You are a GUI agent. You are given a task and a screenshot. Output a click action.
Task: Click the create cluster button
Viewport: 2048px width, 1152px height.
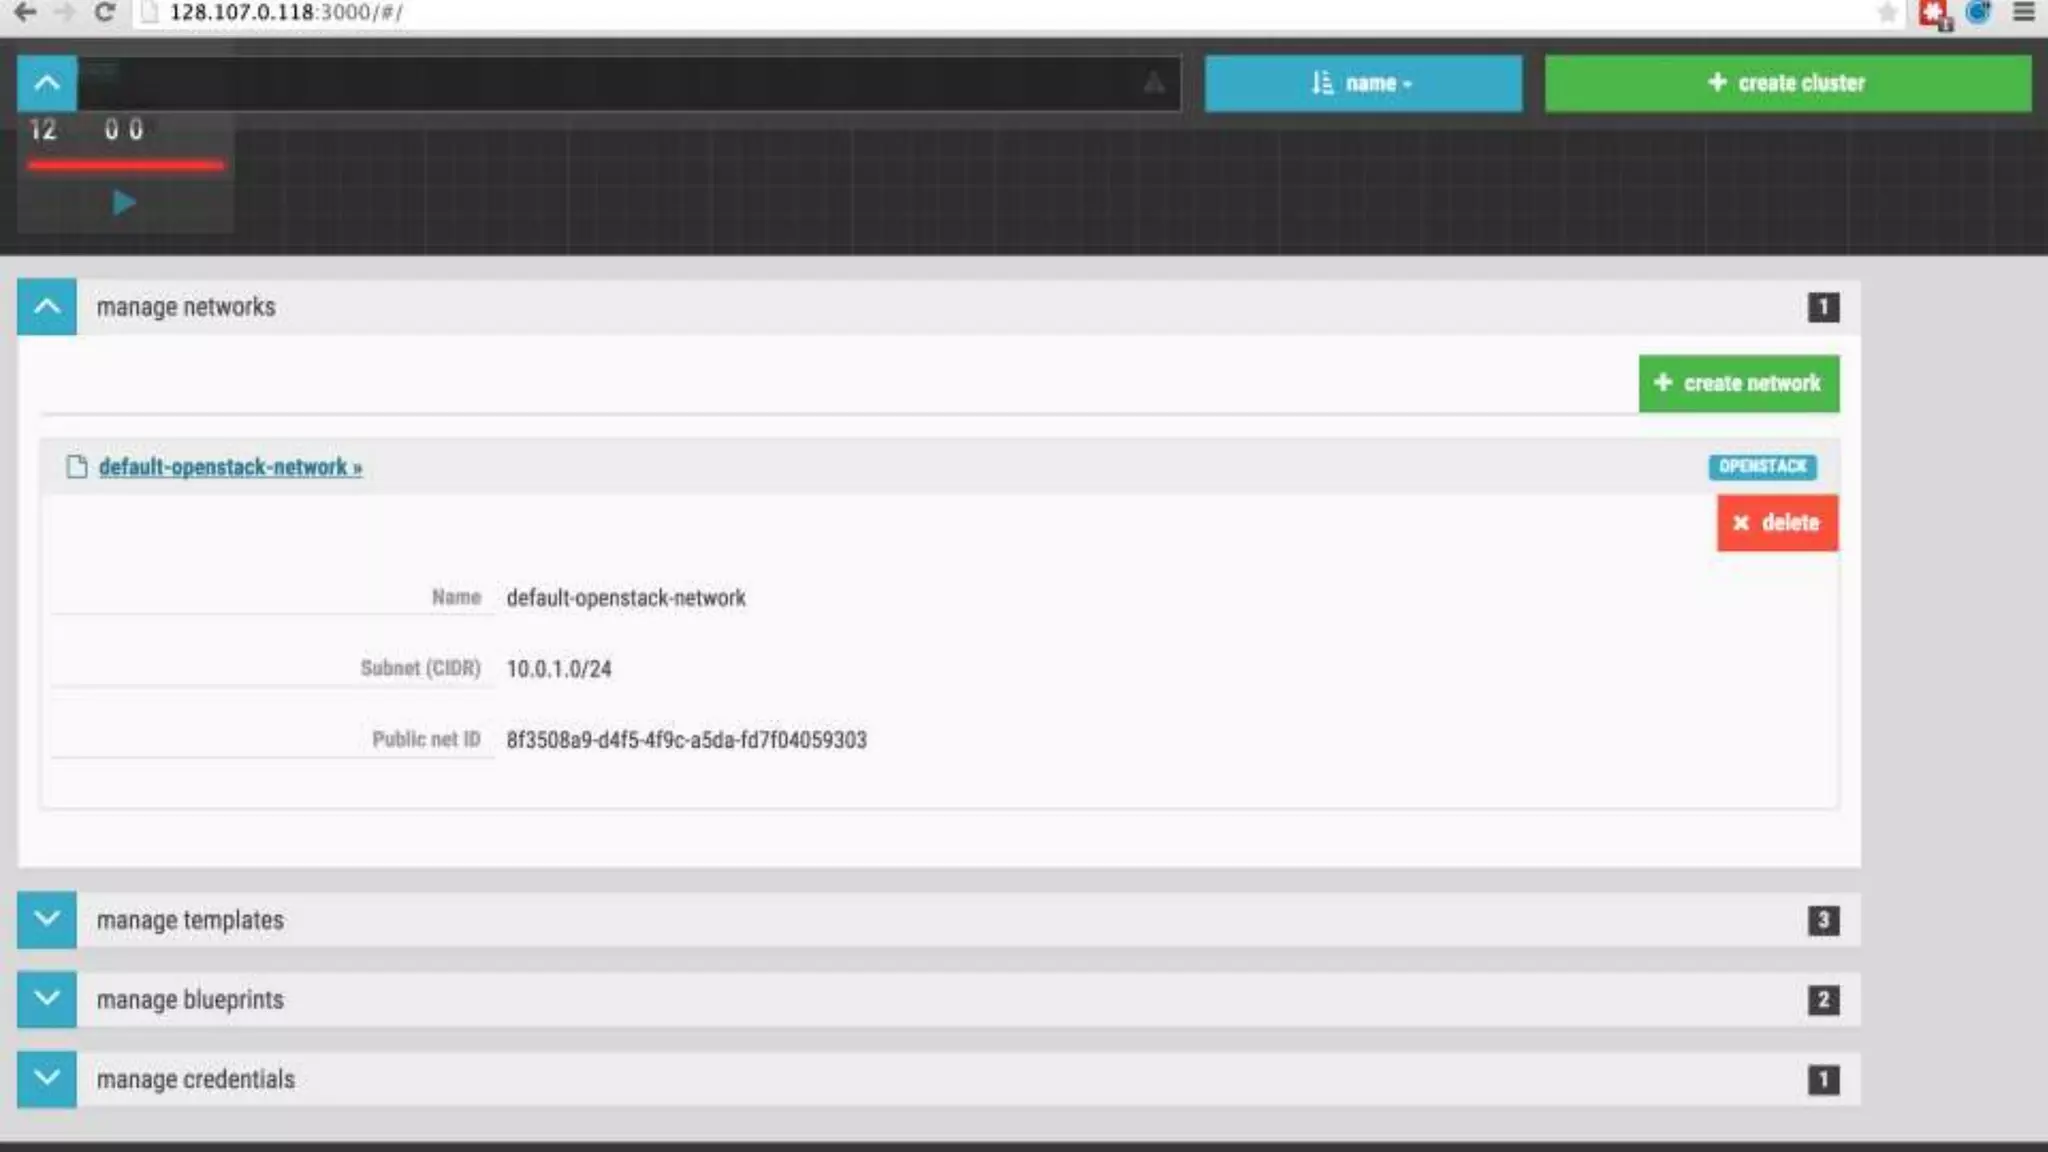[1787, 83]
